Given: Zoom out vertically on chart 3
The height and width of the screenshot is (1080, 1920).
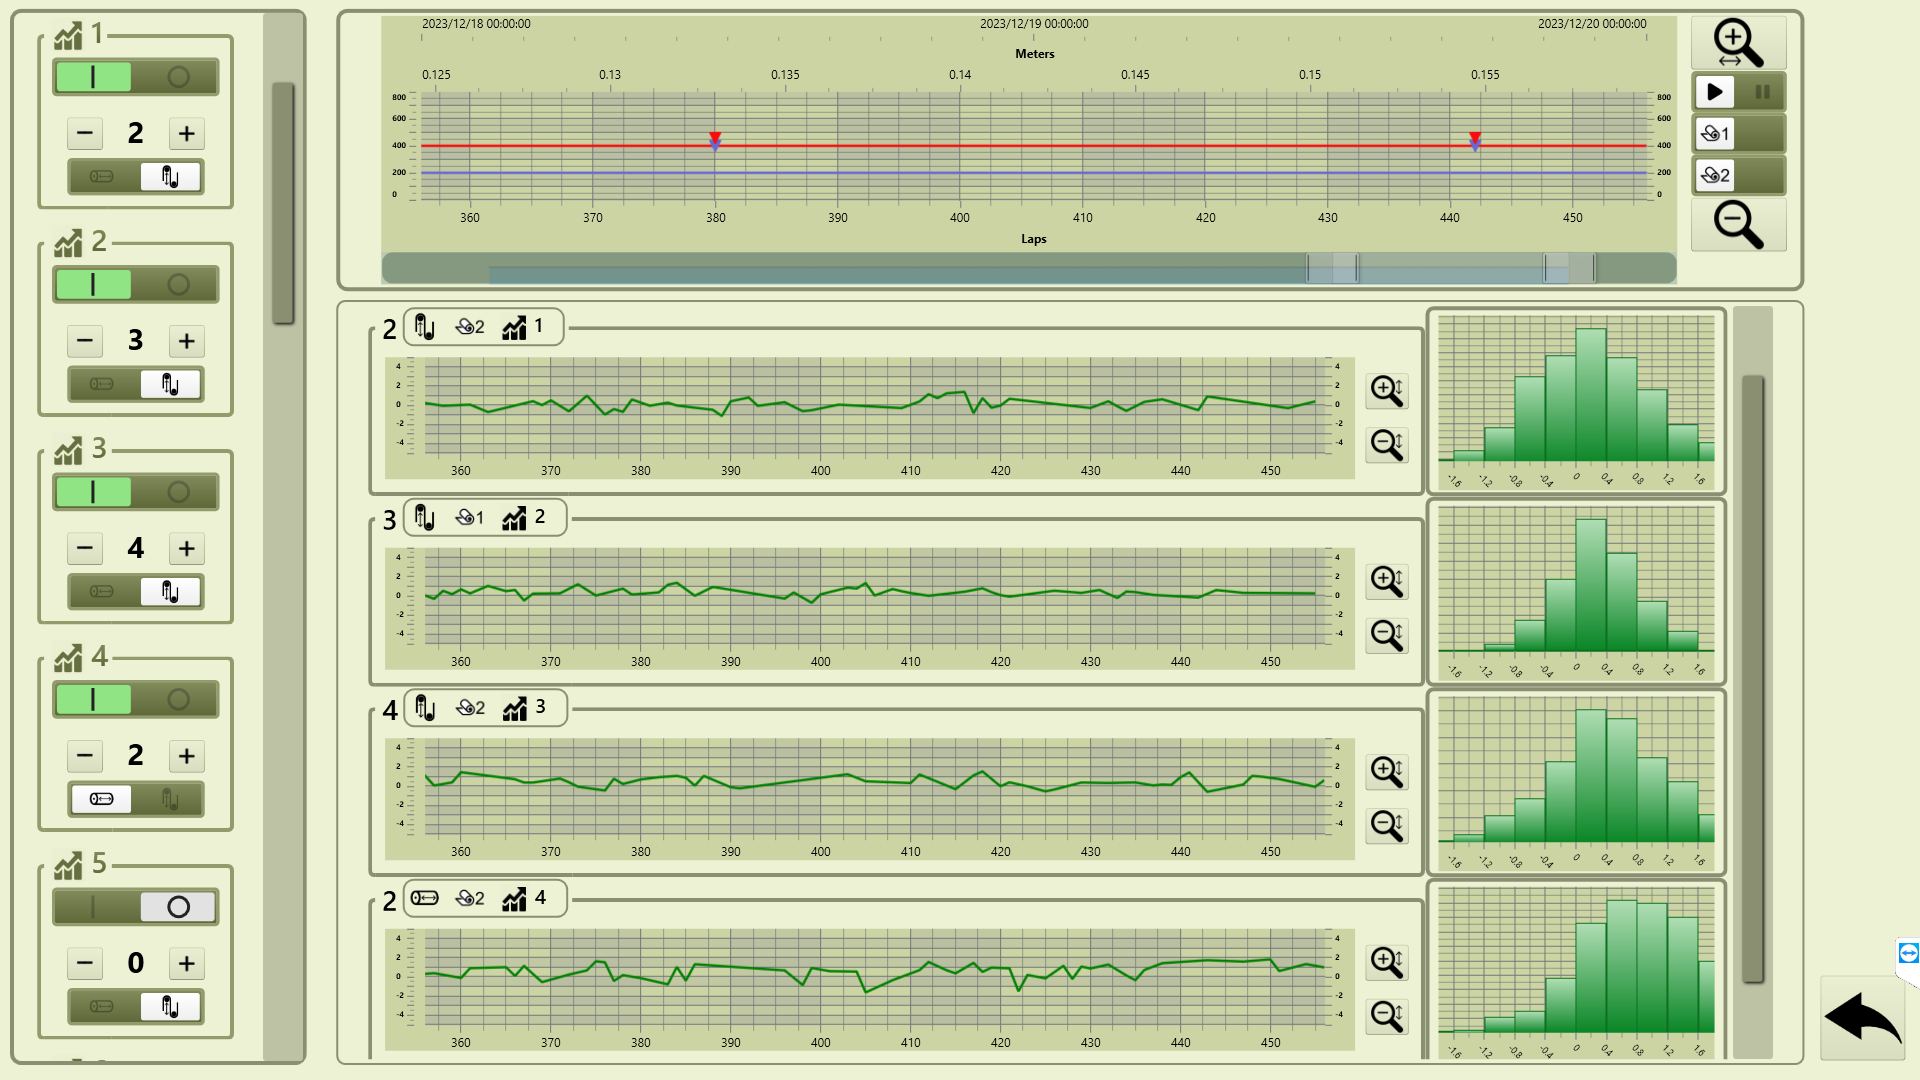Looking at the screenshot, I should 1387,826.
